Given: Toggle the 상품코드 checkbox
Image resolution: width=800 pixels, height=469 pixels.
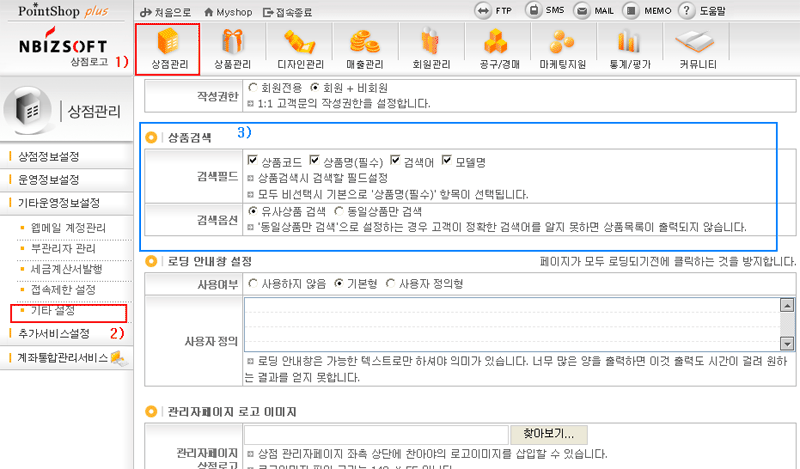Looking at the screenshot, I should coord(252,160).
